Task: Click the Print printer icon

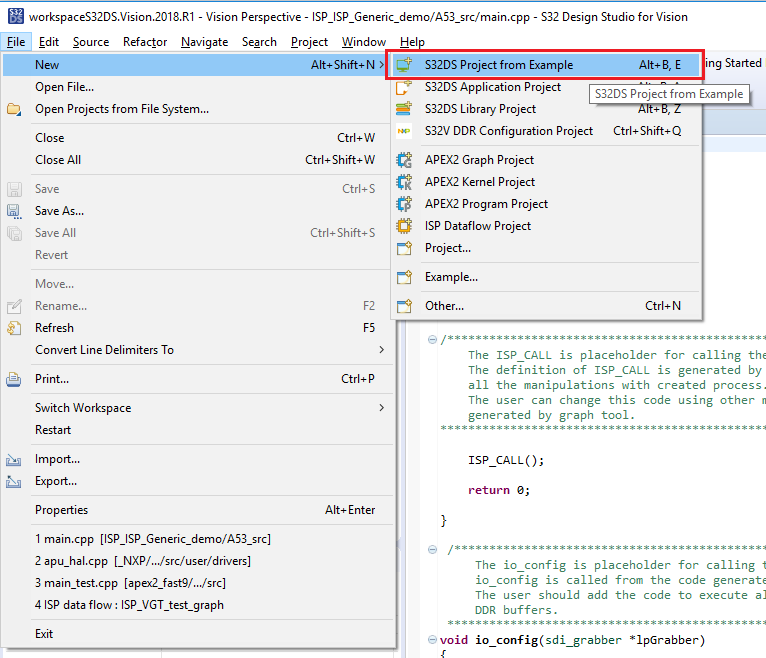Action: coord(14,379)
